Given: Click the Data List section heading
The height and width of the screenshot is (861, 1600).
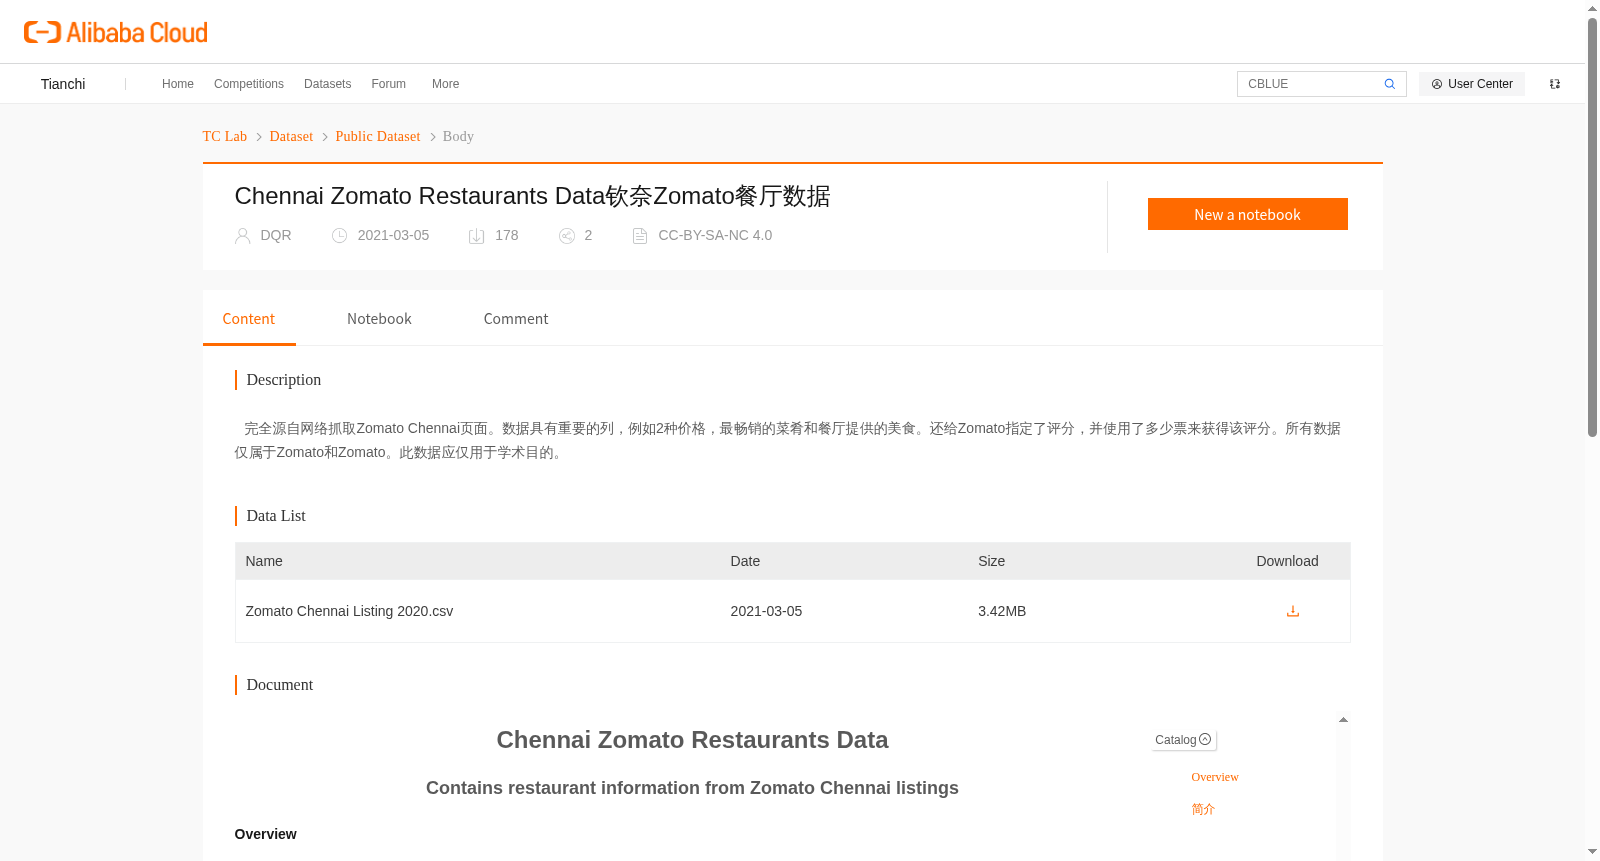Looking at the screenshot, I should (276, 516).
